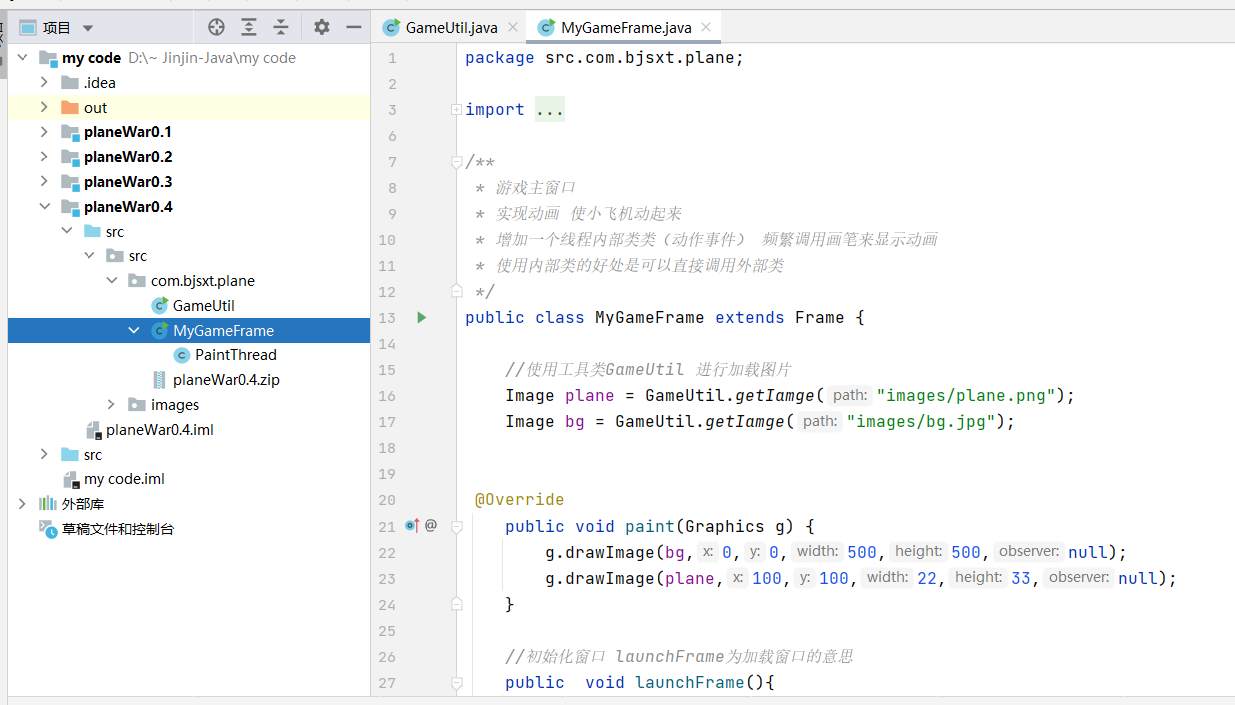Click the Collapse All icon in project toolbar
Image resolution: width=1235 pixels, height=705 pixels.
[281, 27]
